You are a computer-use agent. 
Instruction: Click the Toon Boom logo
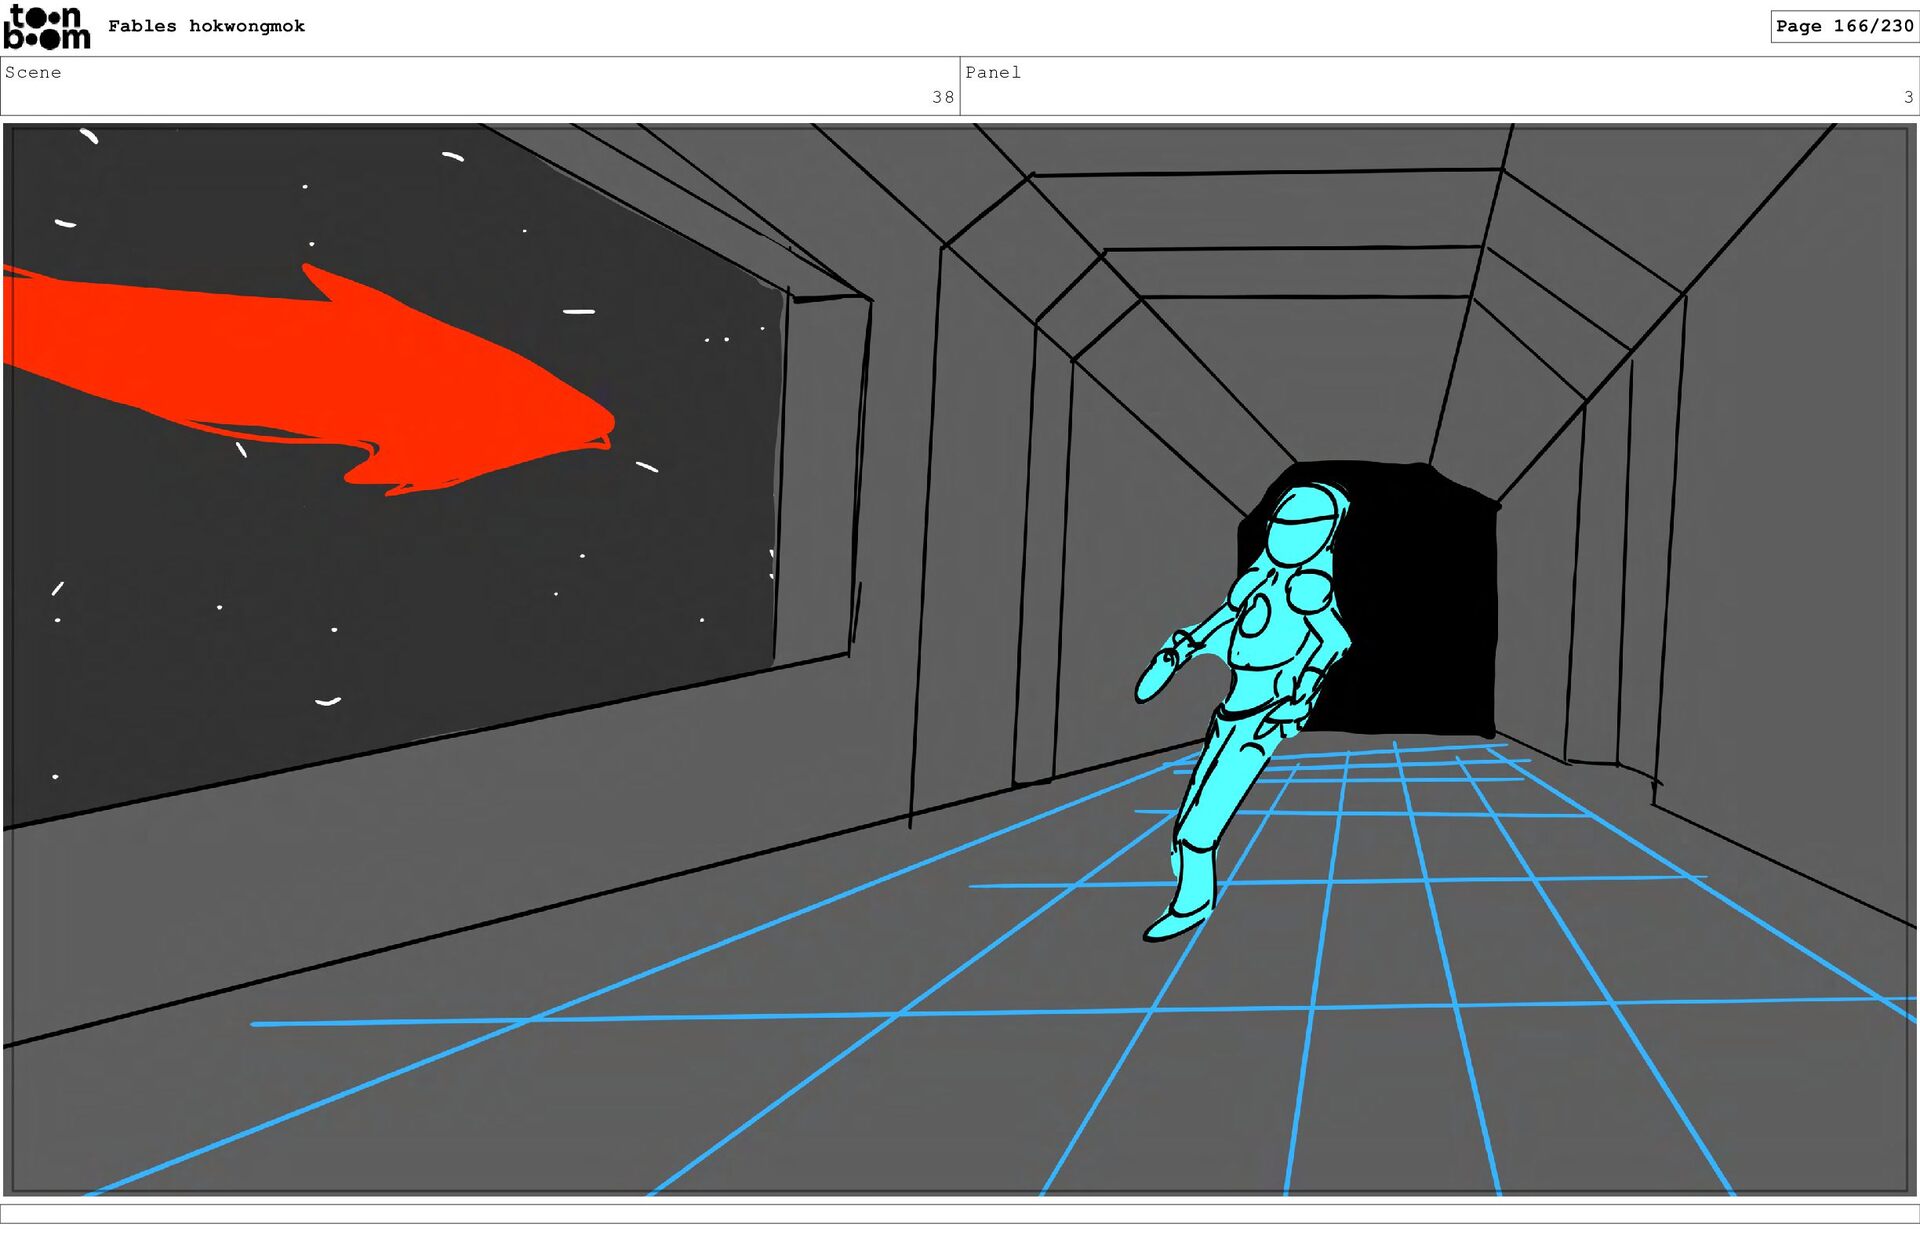pyautogui.click(x=46, y=27)
